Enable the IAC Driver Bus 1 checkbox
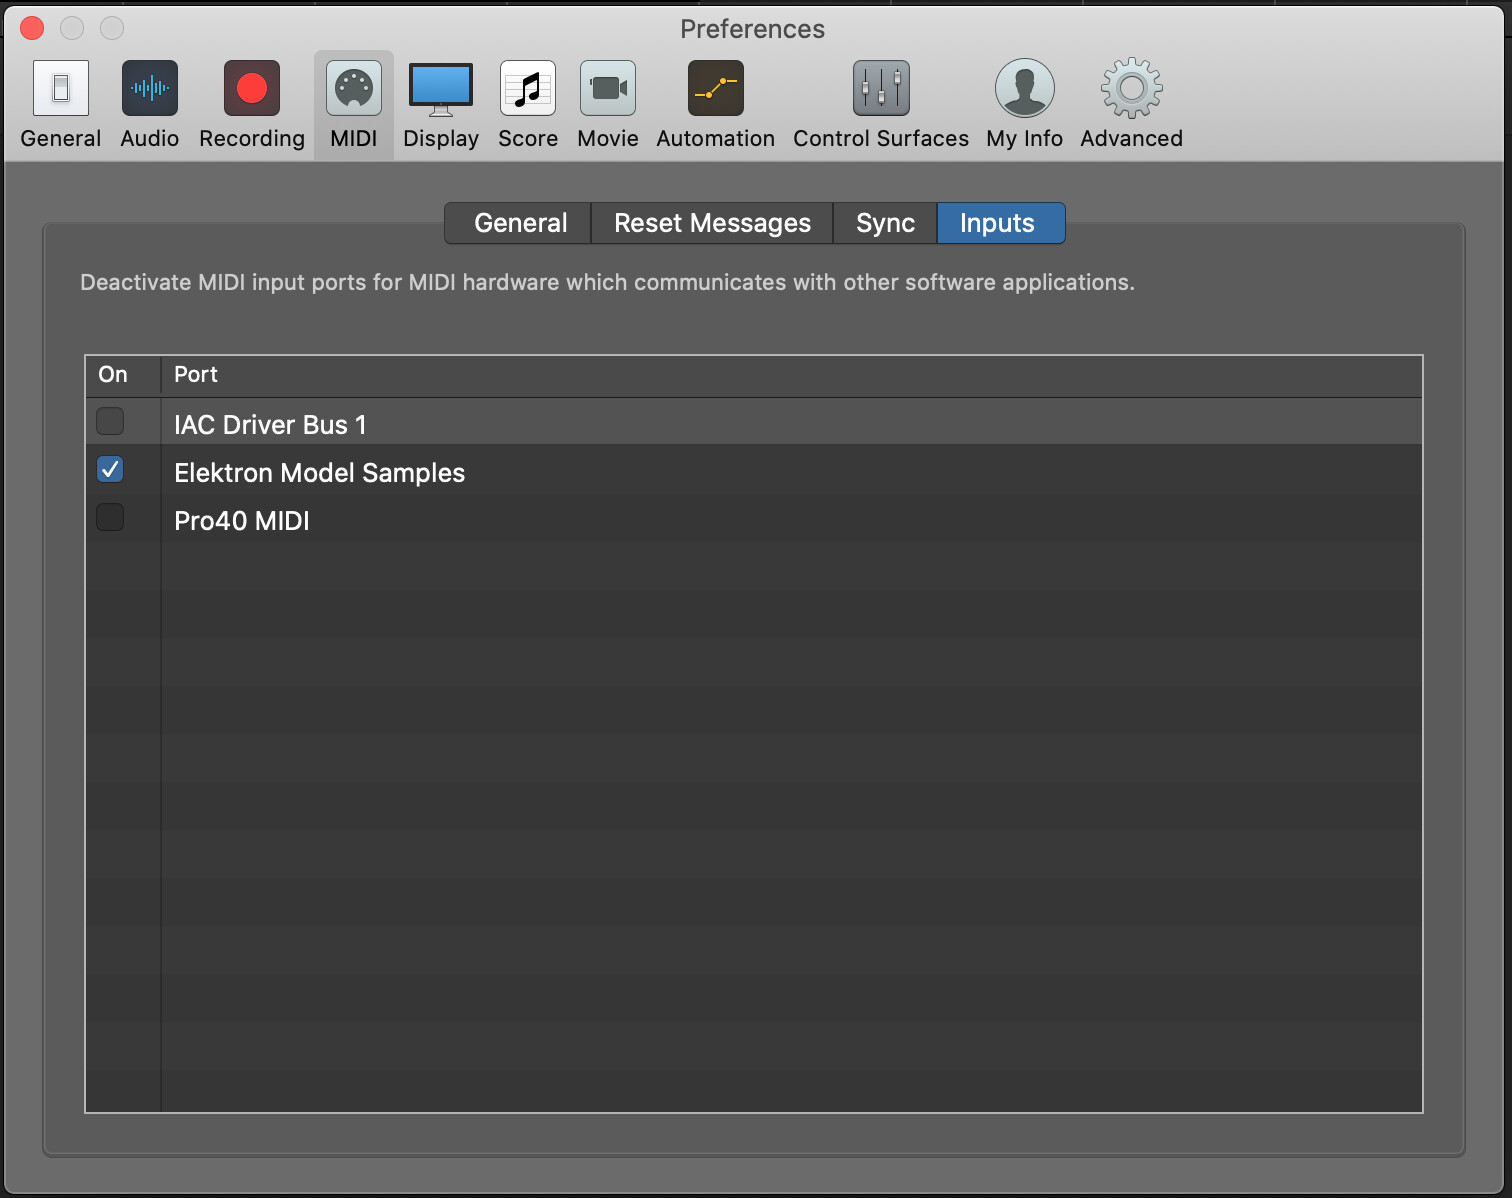 point(110,421)
